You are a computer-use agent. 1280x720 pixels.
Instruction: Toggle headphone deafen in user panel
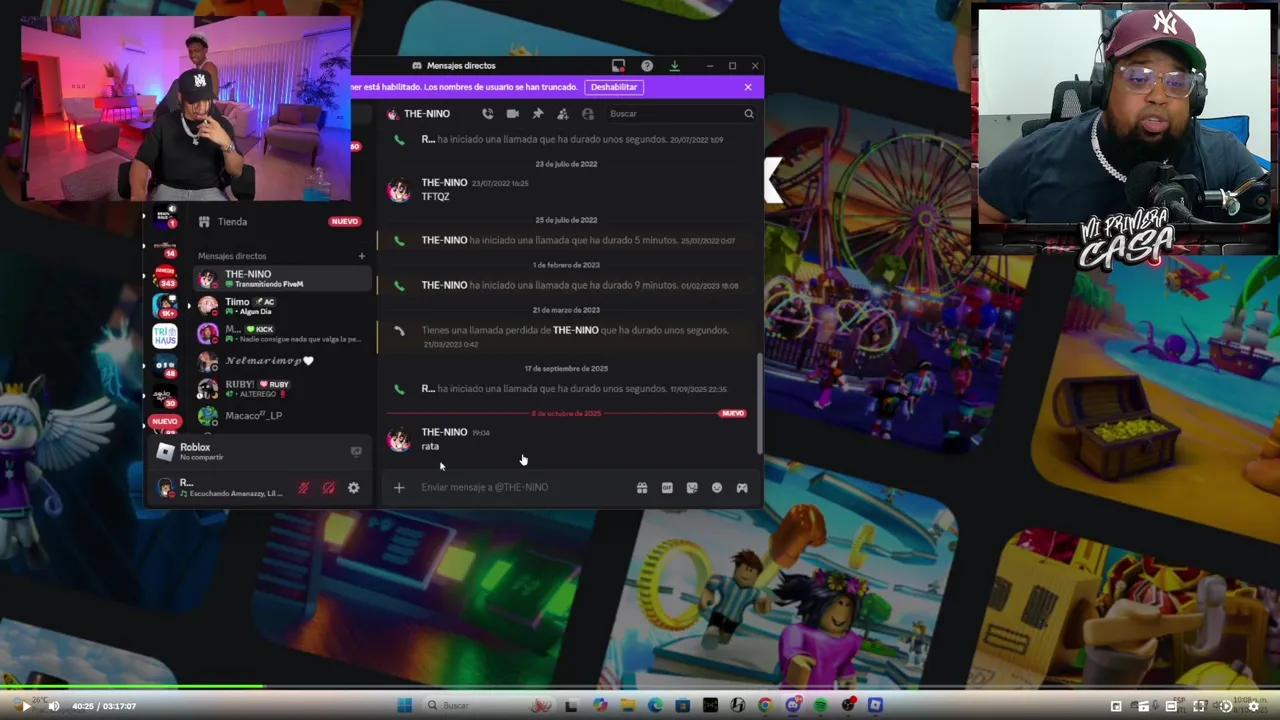(328, 488)
